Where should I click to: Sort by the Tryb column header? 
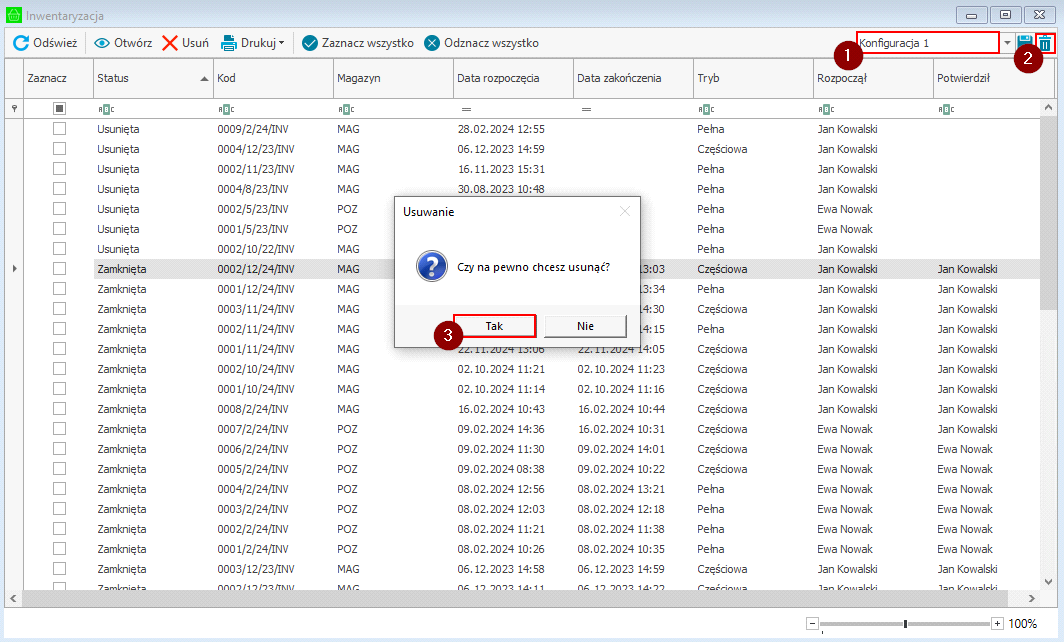(753, 78)
